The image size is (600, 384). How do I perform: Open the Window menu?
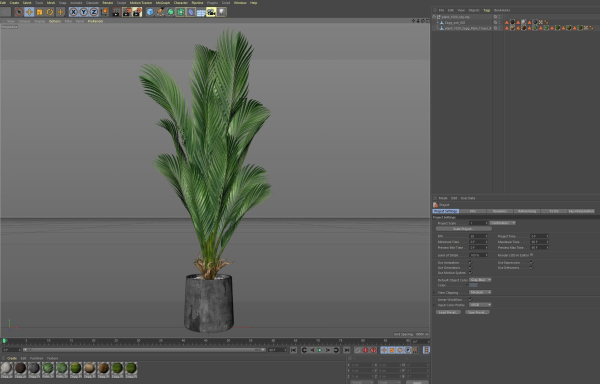pyautogui.click(x=240, y=3)
